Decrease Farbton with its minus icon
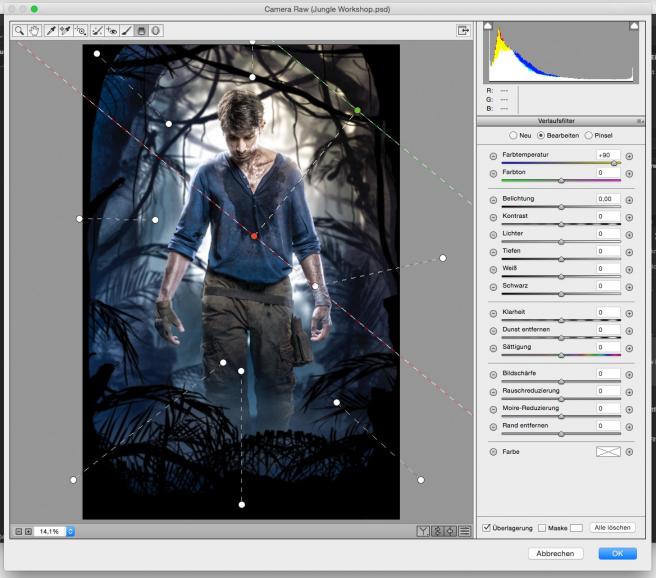 point(493,174)
